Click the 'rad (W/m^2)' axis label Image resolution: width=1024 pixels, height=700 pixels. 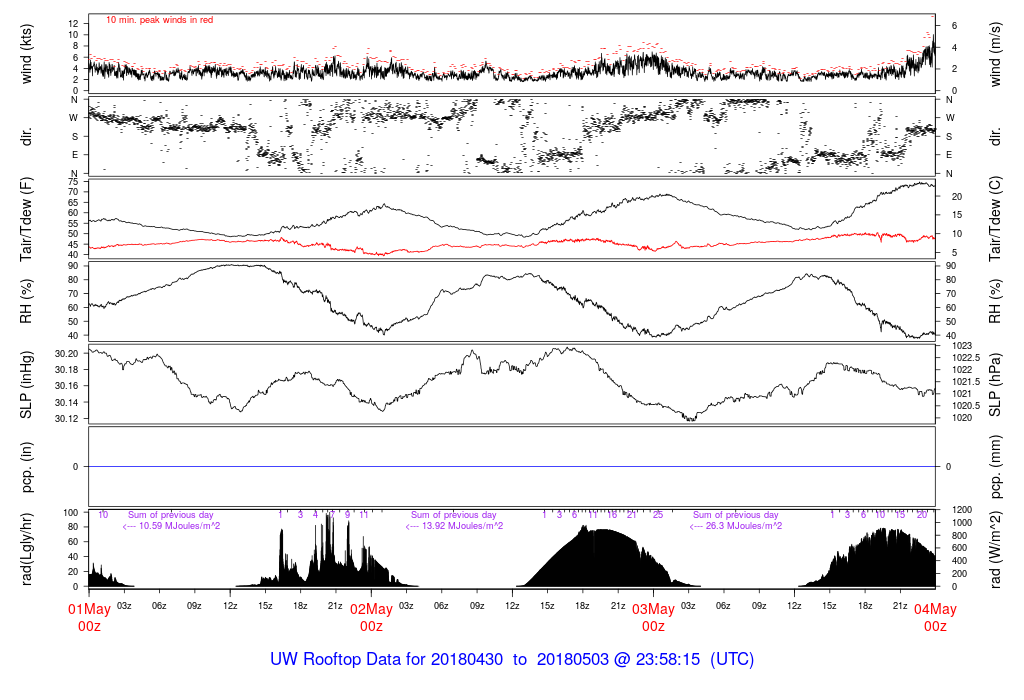click(995, 549)
